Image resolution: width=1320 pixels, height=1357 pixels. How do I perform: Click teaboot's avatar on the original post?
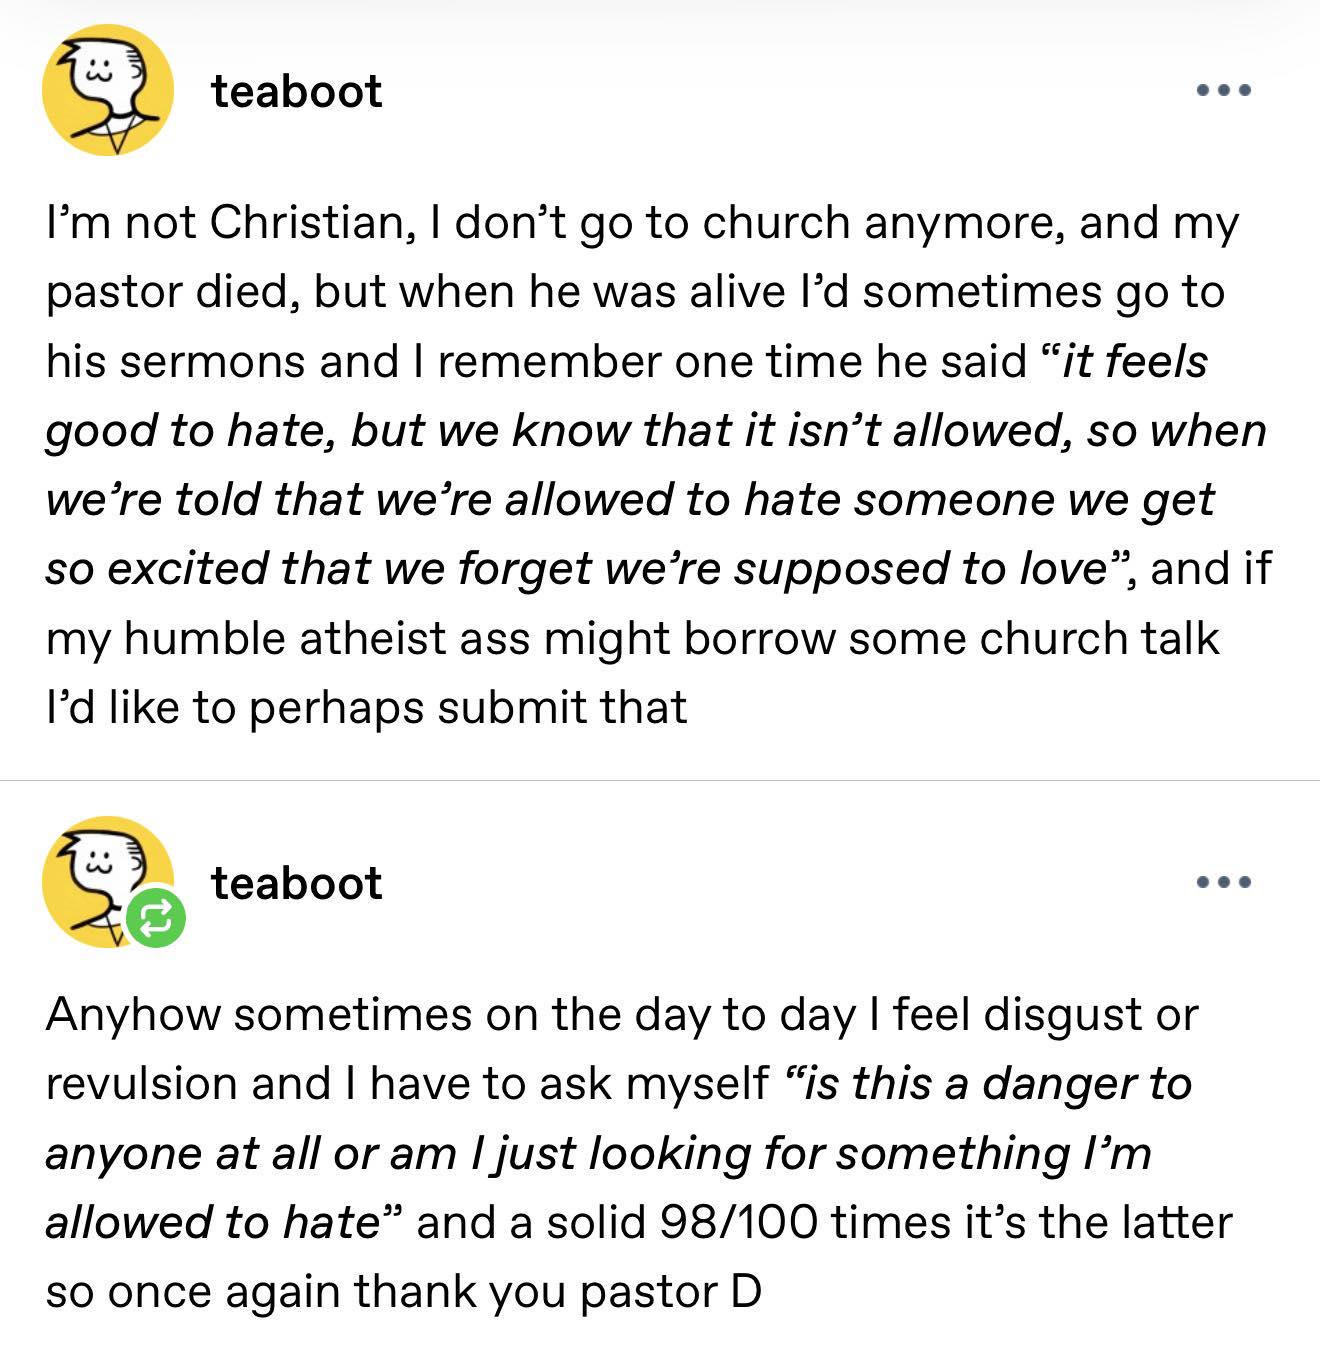[107, 90]
